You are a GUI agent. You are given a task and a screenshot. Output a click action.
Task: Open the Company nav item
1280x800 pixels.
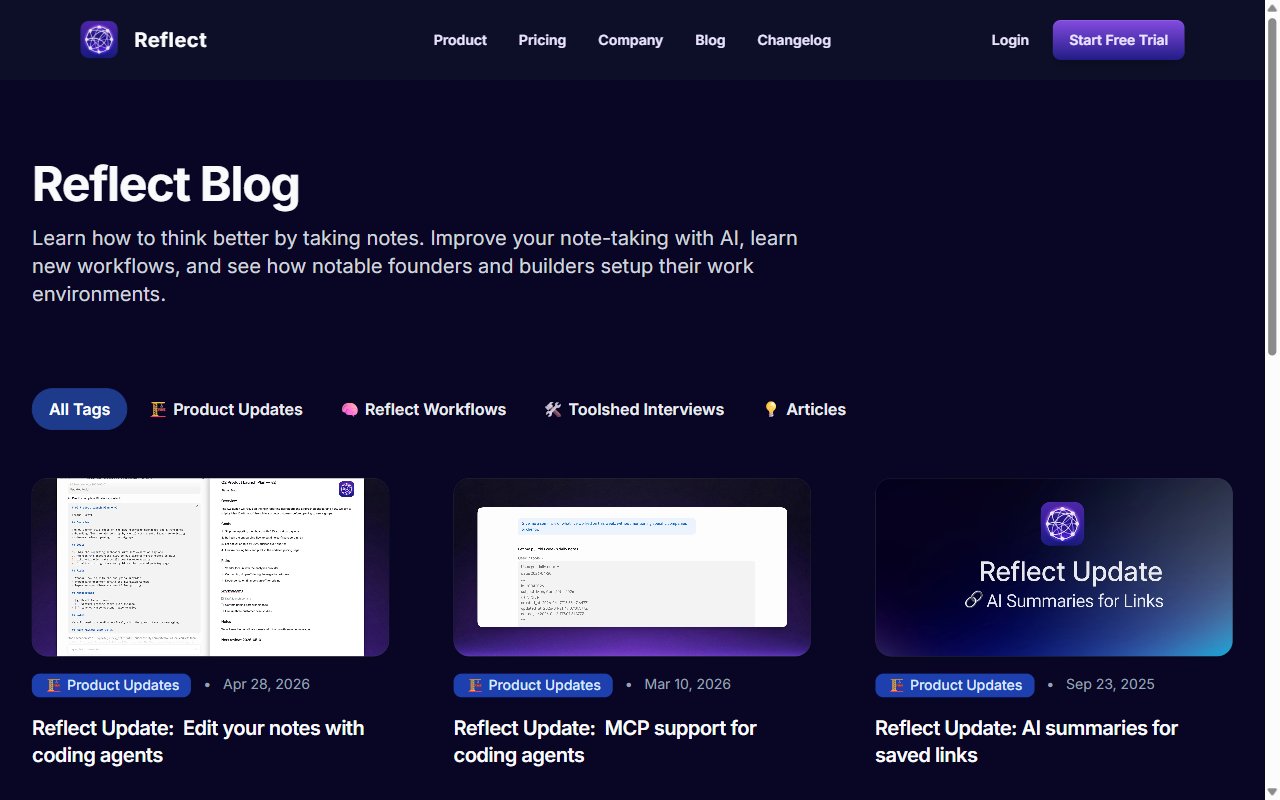pos(630,40)
